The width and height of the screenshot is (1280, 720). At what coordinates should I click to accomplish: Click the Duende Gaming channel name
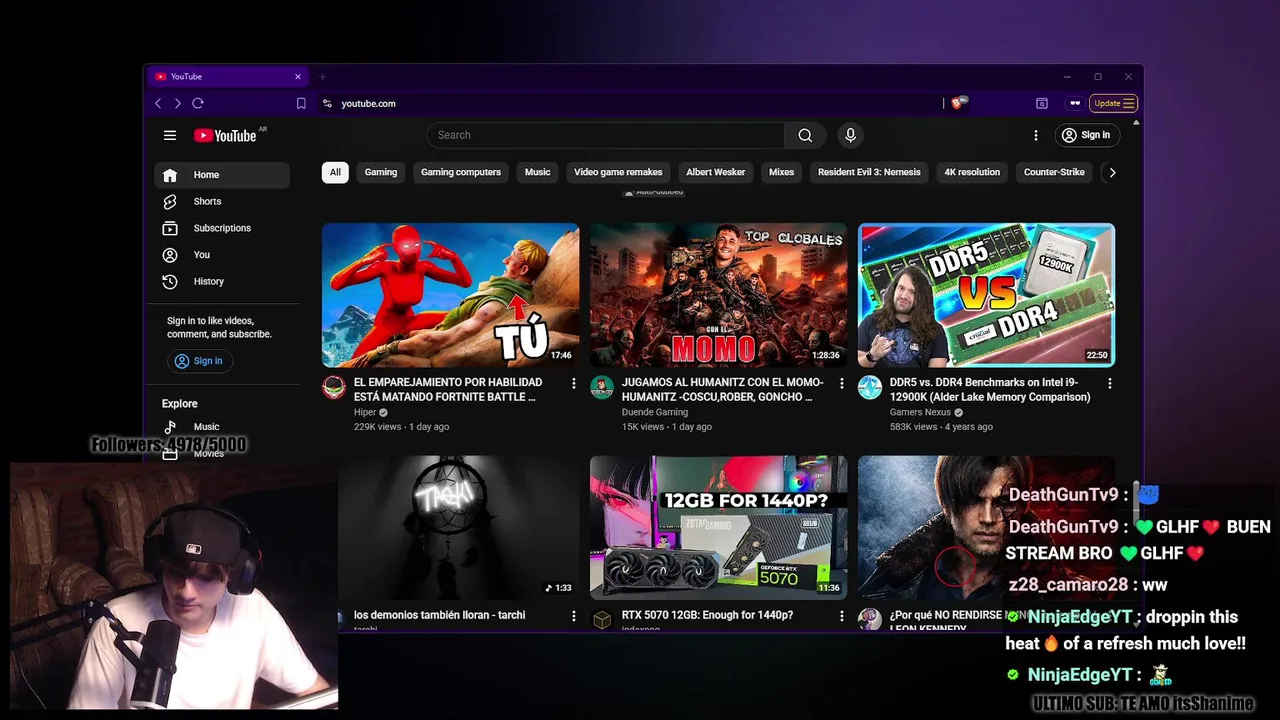pos(655,412)
